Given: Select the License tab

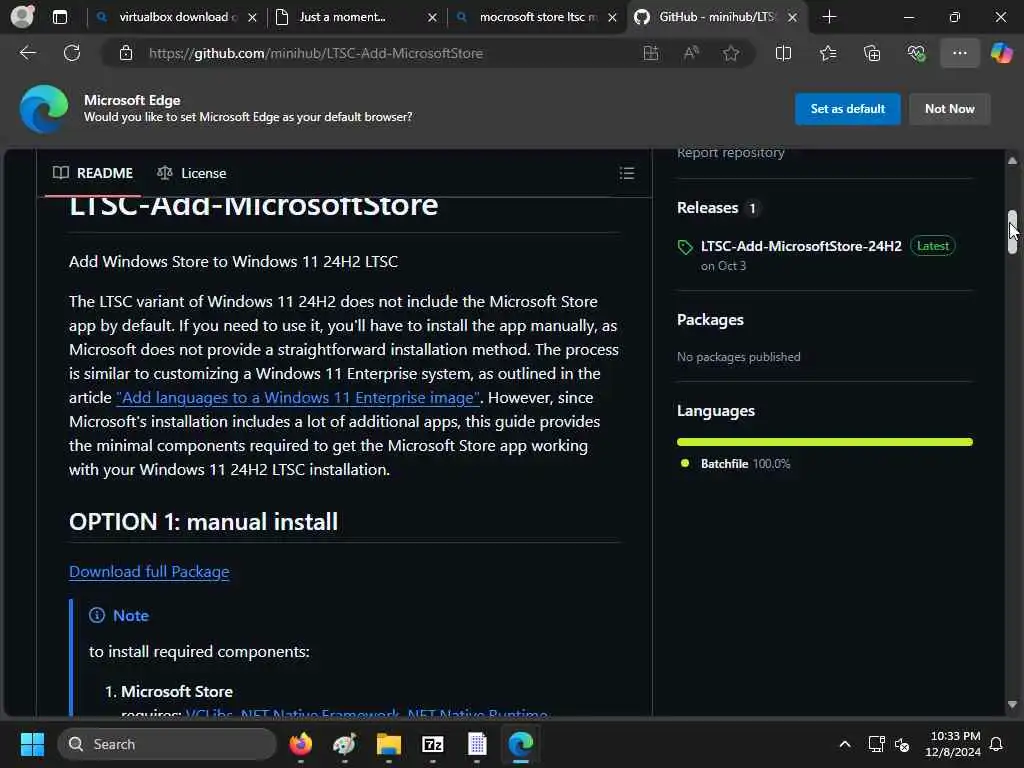Looking at the screenshot, I should click(191, 173).
